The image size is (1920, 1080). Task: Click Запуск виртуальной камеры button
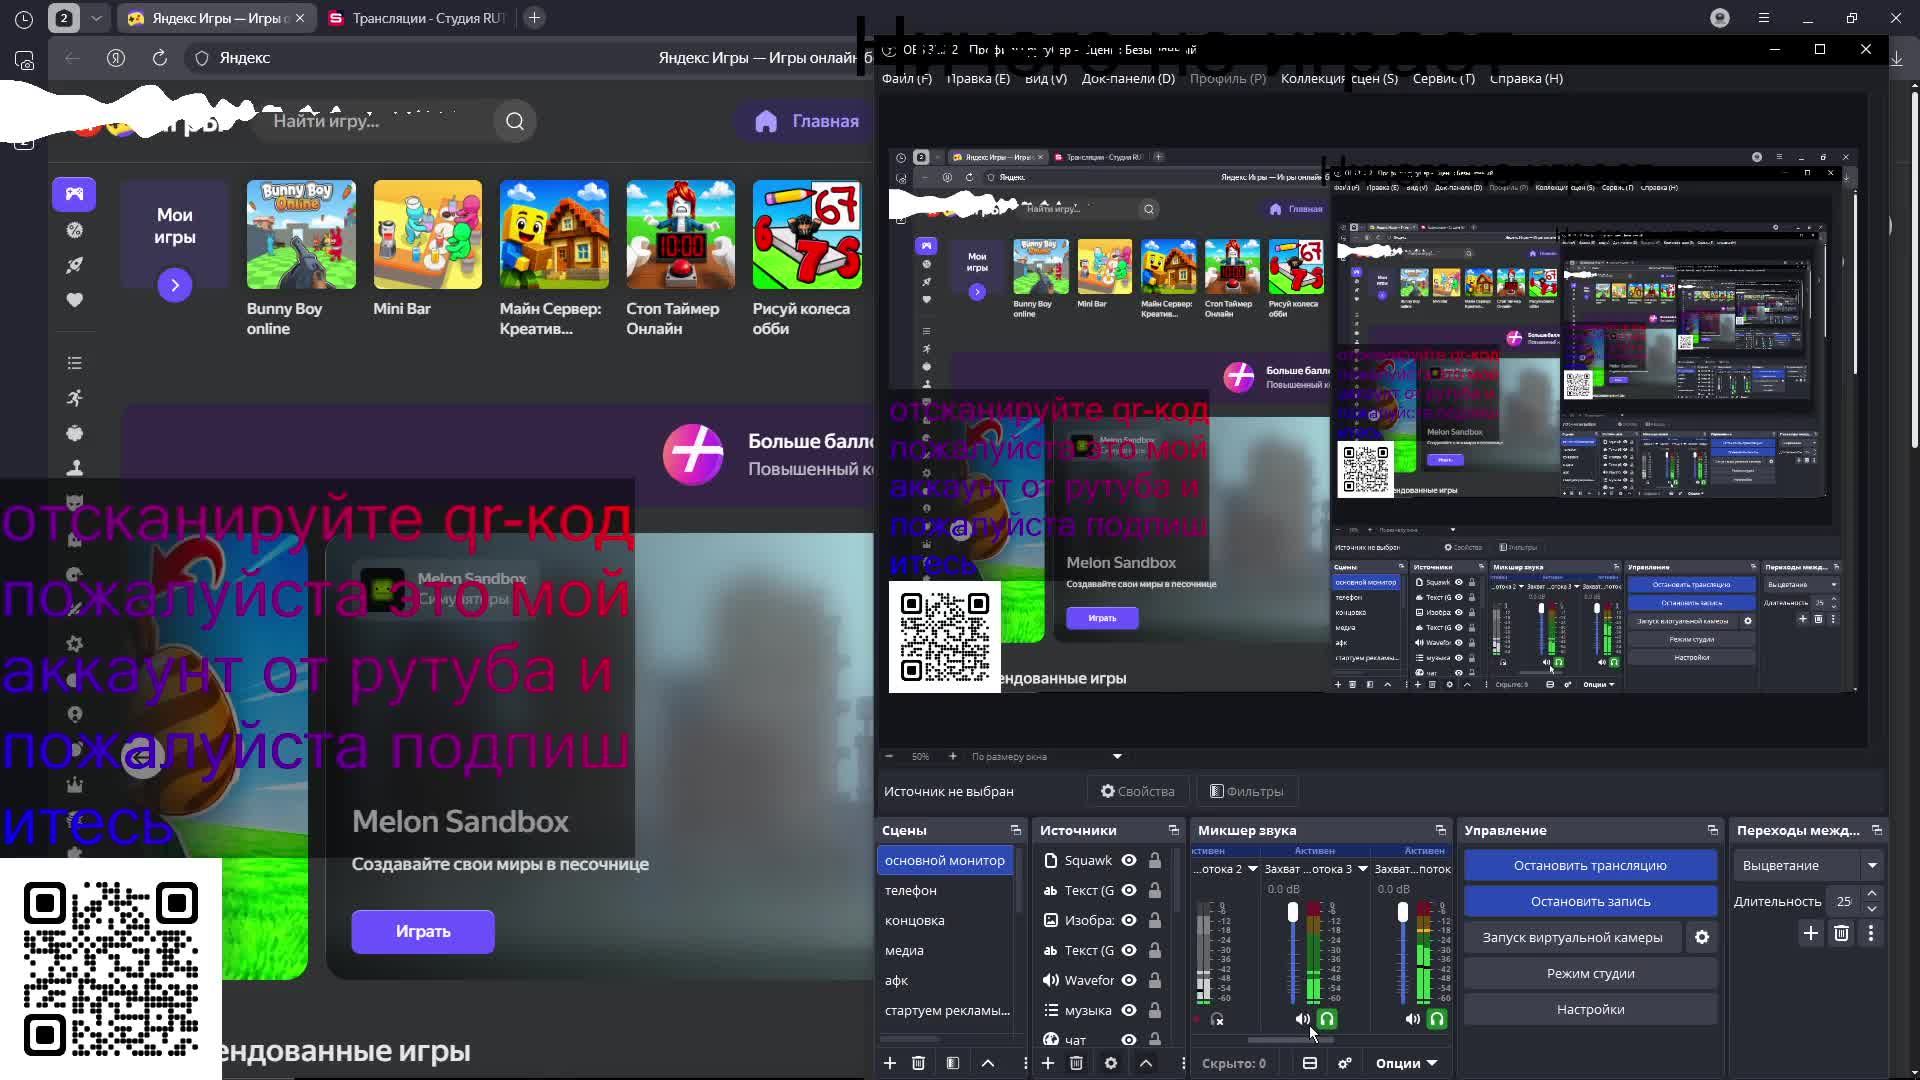[1573, 937]
